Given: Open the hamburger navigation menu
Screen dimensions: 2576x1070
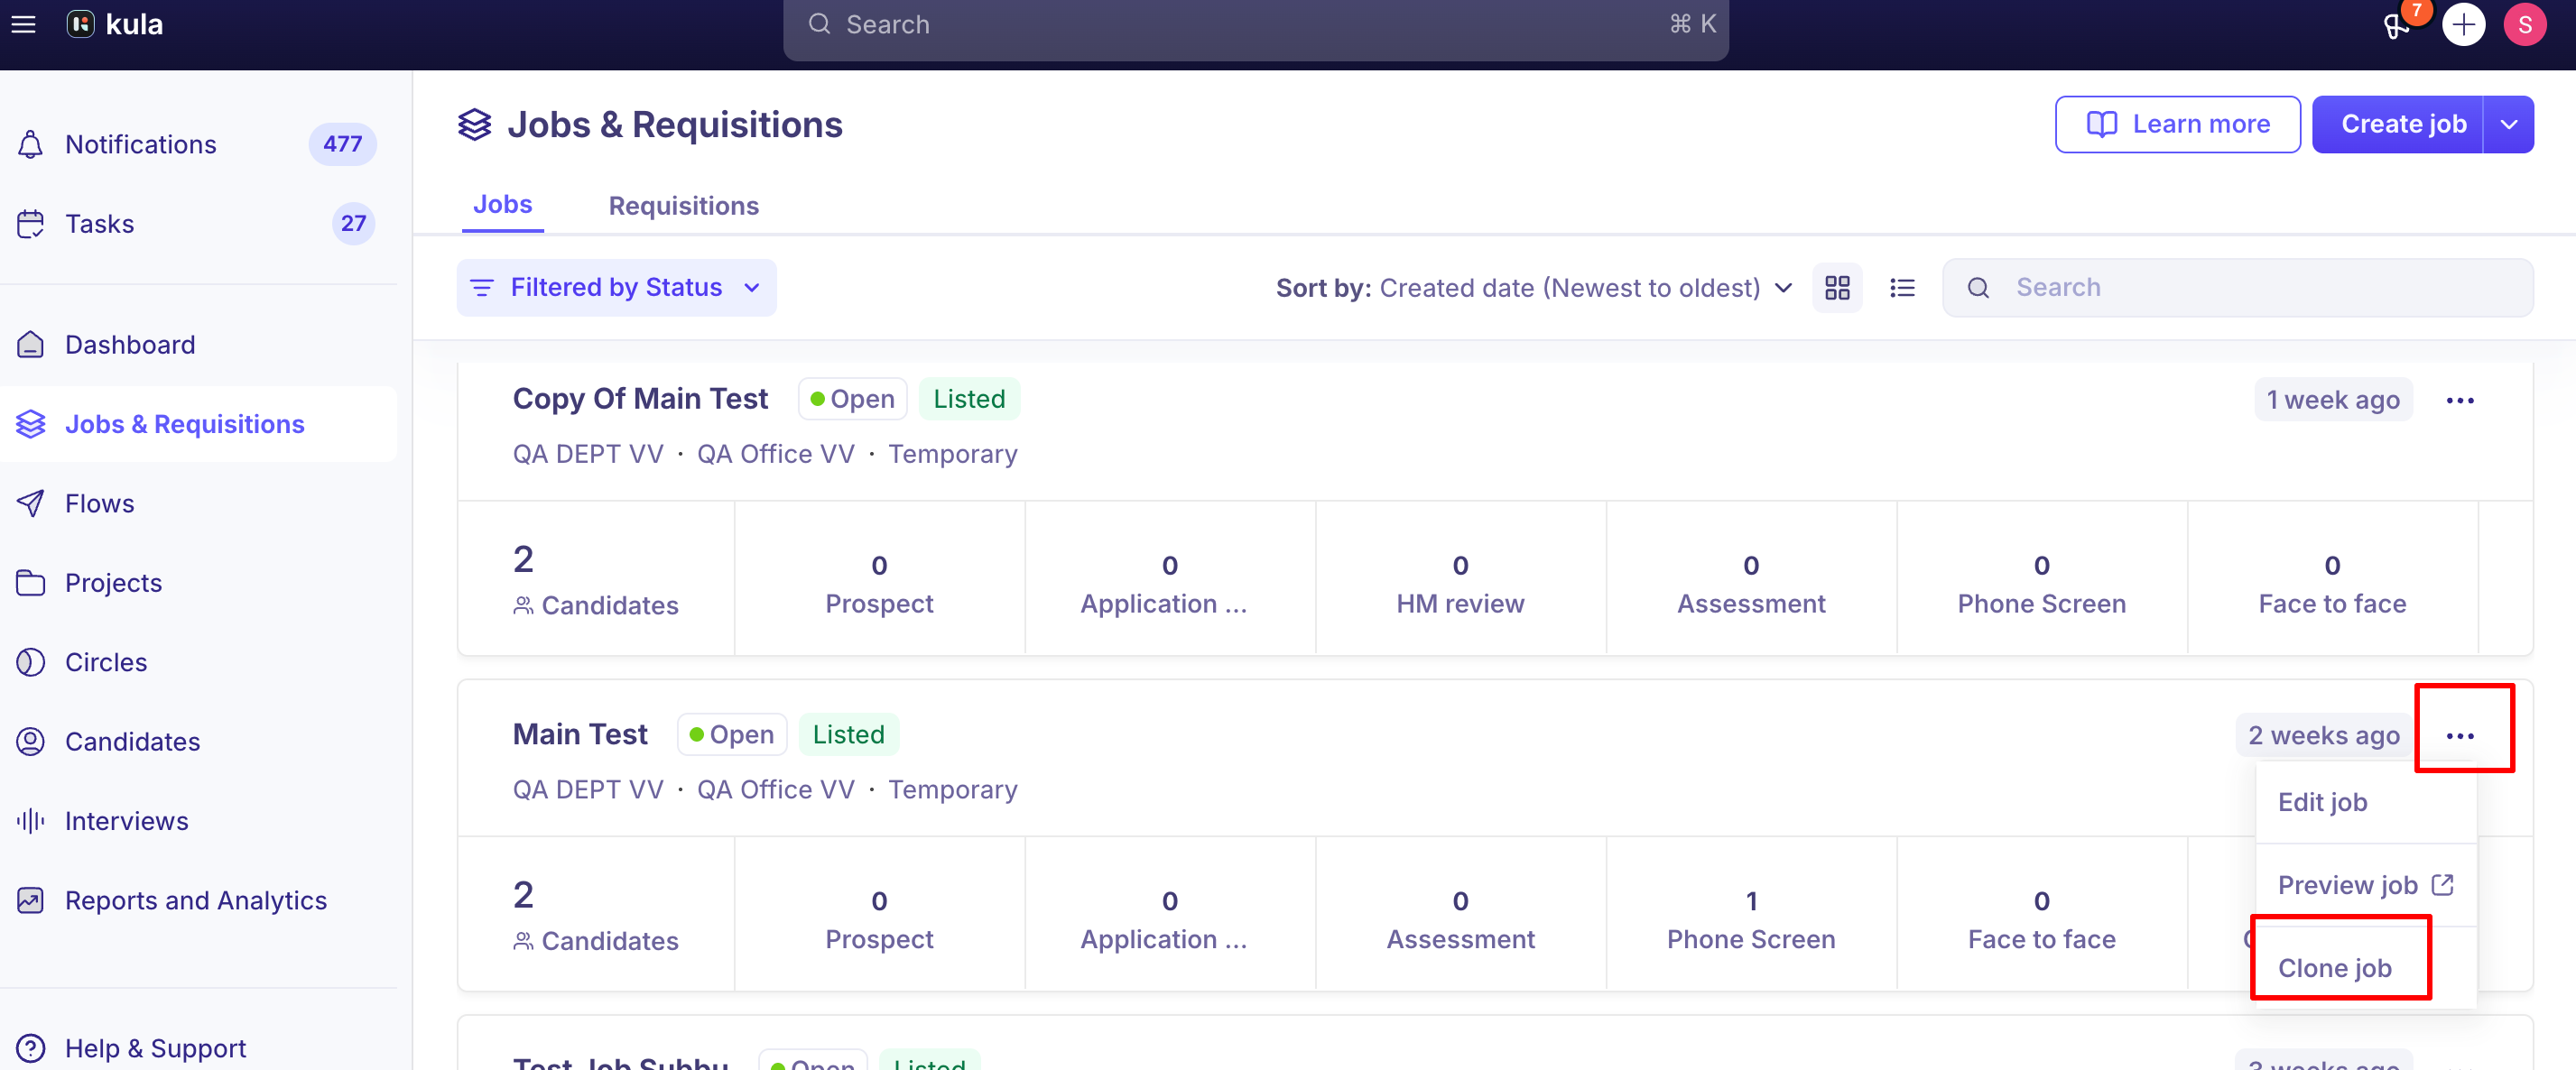Looking at the screenshot, I should (24, 25).
